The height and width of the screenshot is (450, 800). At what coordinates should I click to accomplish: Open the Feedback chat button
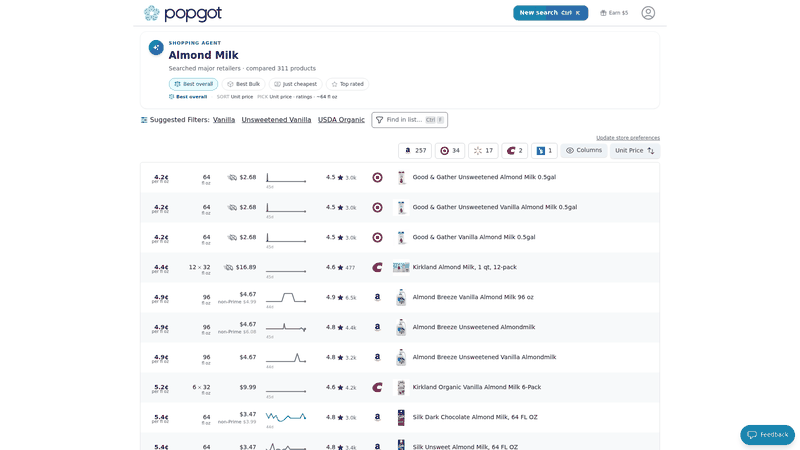click(x=768, y=435)
